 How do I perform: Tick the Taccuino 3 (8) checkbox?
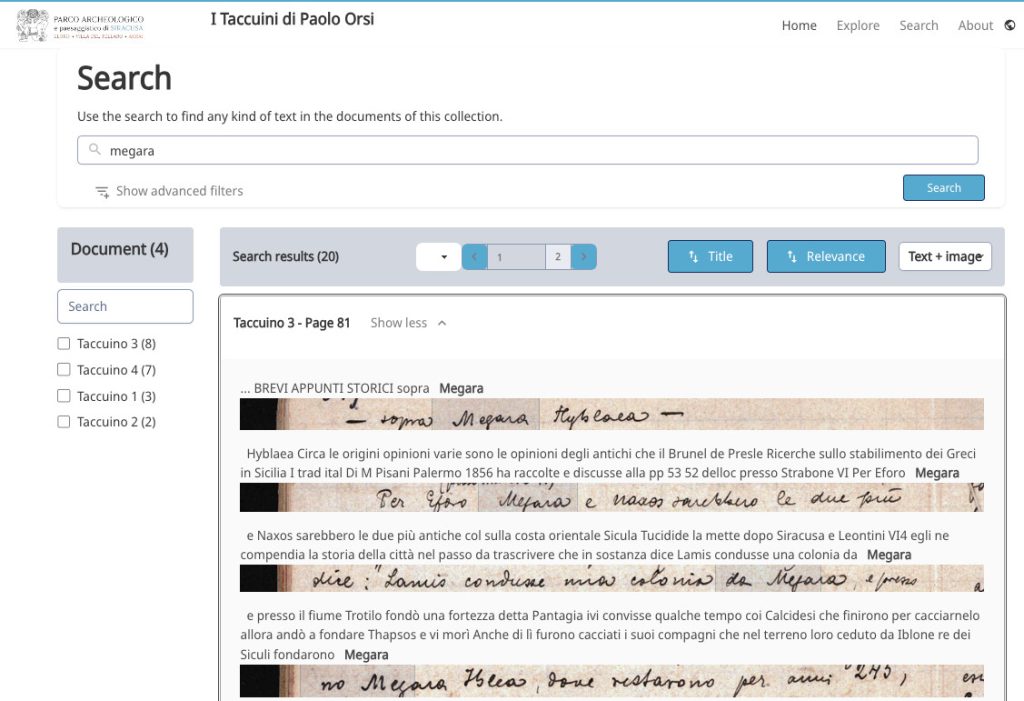[63, 344]
